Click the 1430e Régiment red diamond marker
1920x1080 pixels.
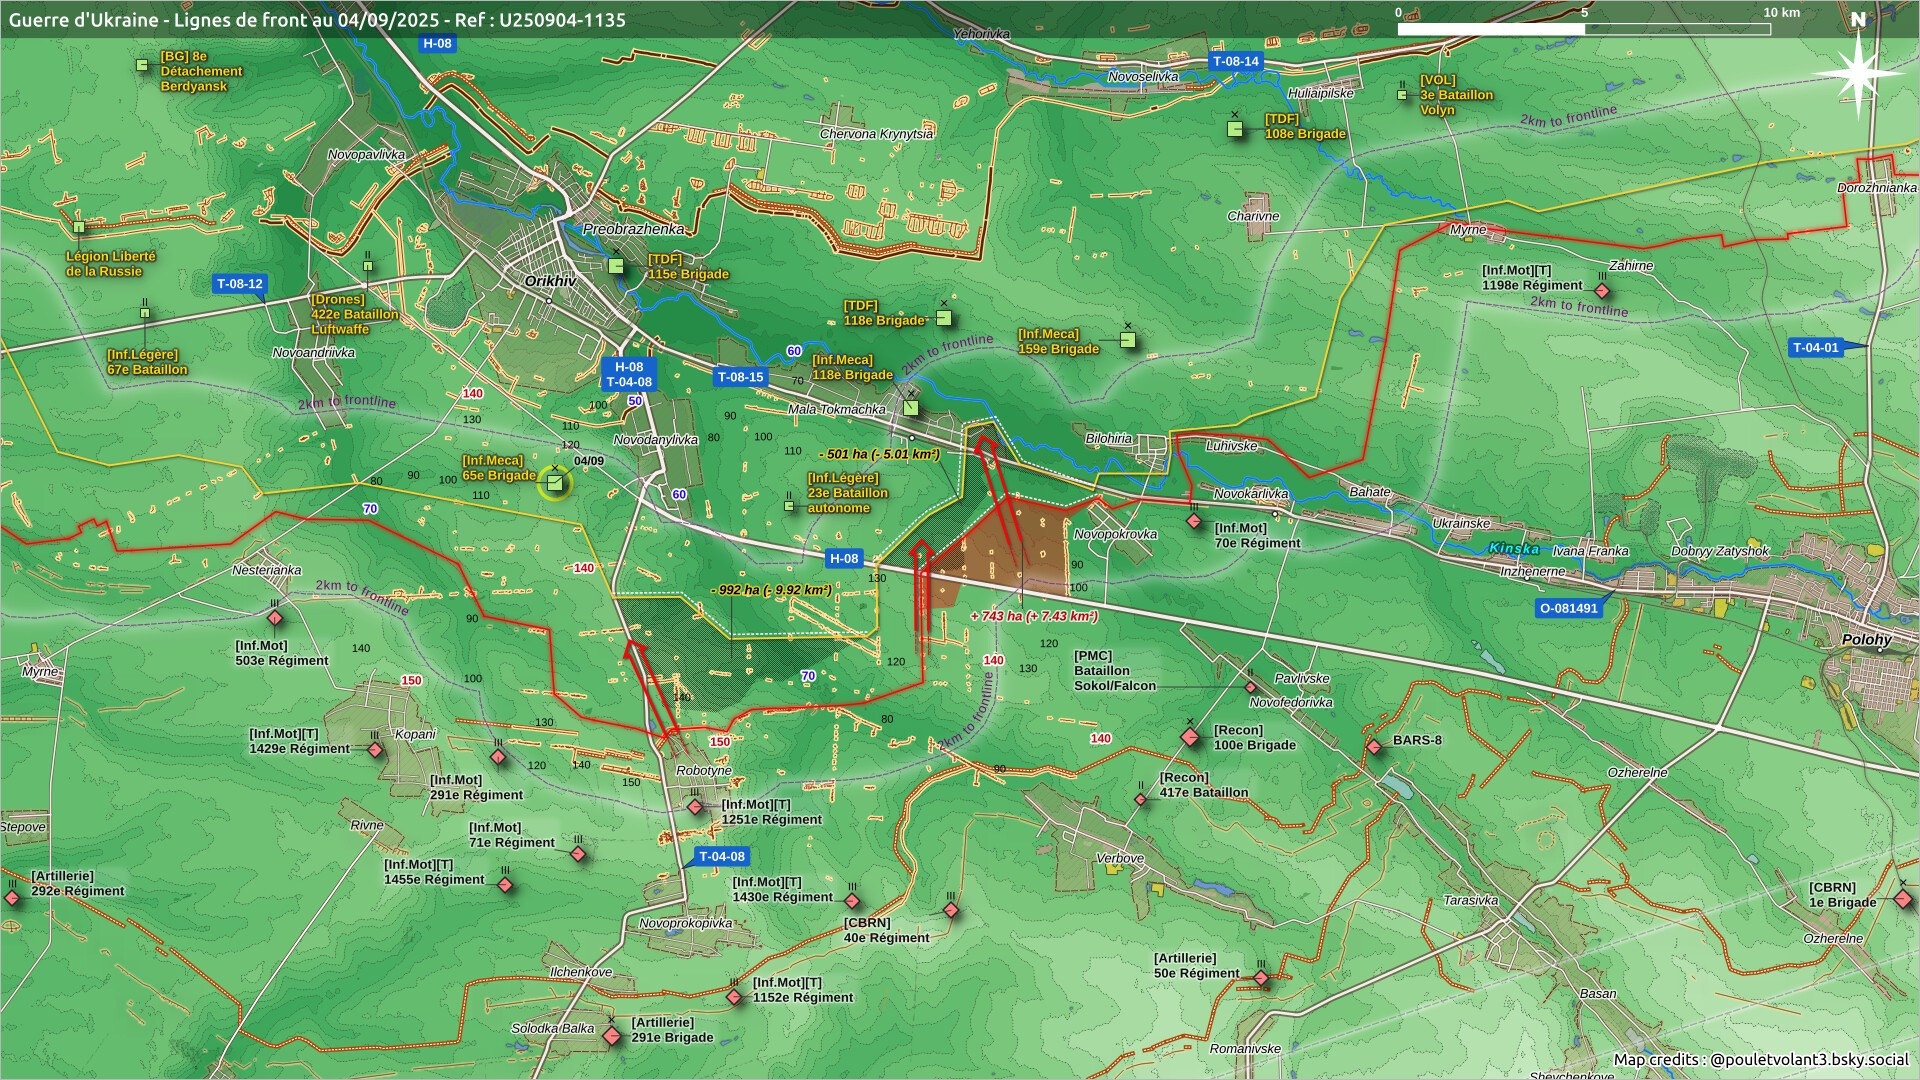pos(852,901)
